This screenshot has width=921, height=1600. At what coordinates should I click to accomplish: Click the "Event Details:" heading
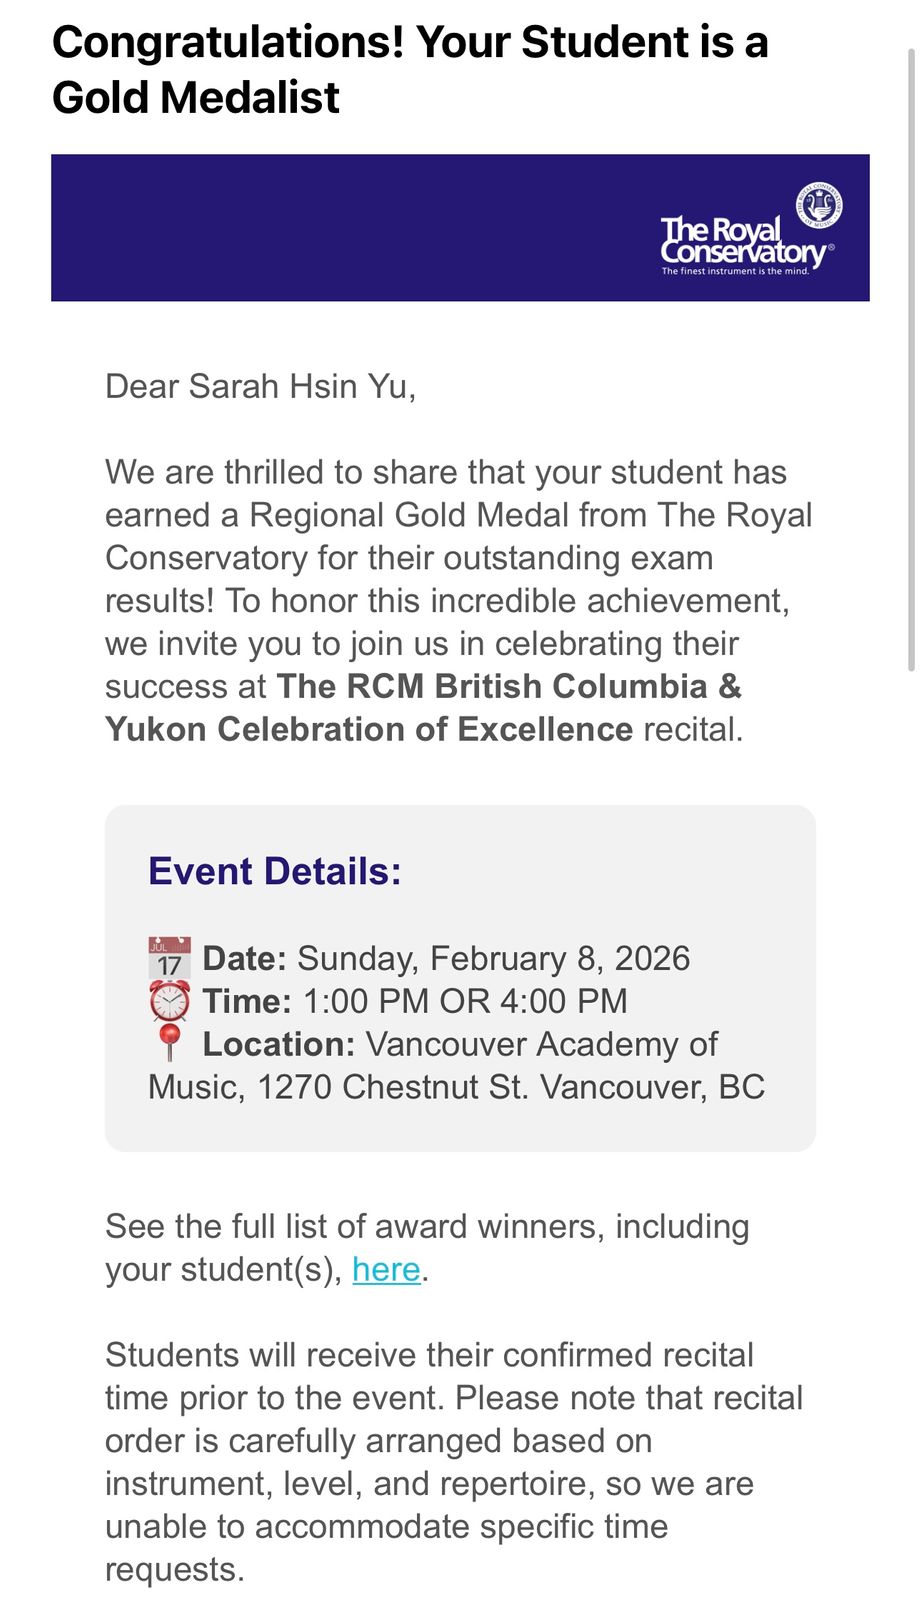pos(275,871)
